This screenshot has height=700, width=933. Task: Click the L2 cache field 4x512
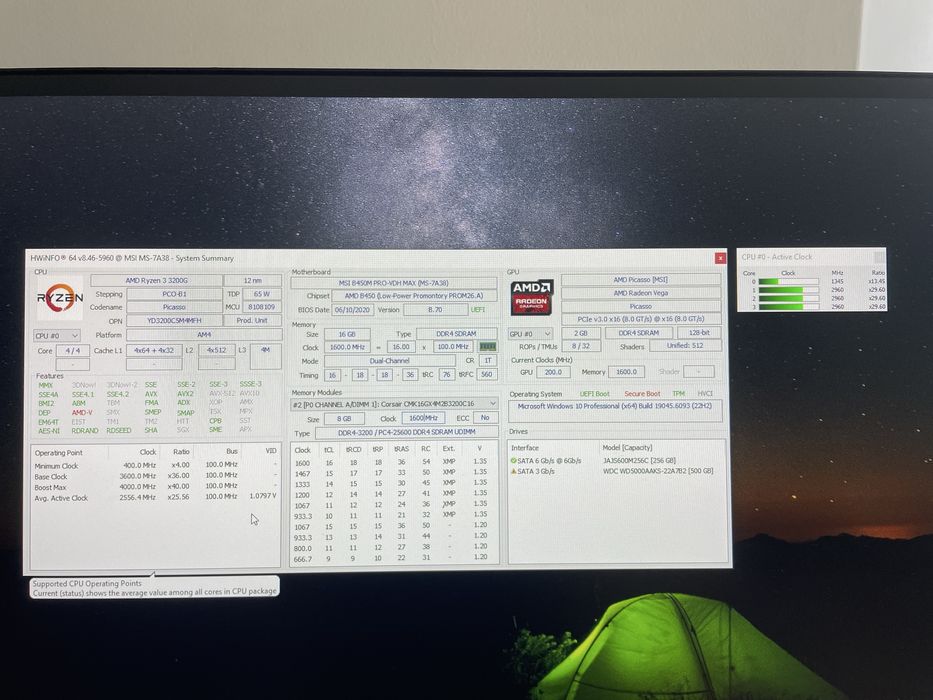point(217,351)
